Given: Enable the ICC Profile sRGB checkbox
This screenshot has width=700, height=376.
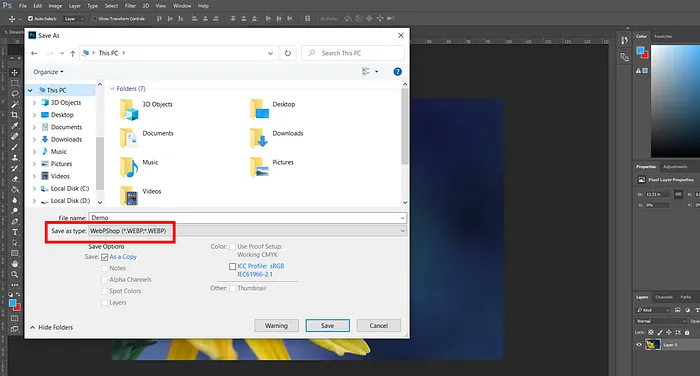Looking at the screenshot, I should click(x=232, y=267).
